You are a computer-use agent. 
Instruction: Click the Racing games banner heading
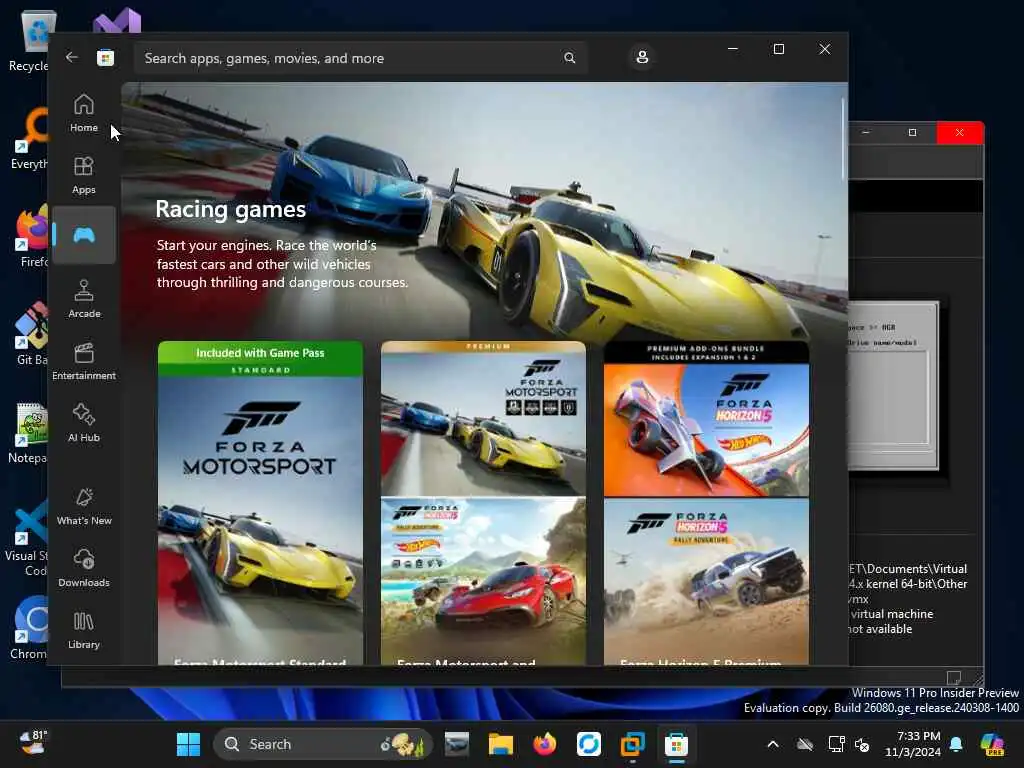point(231,209)
